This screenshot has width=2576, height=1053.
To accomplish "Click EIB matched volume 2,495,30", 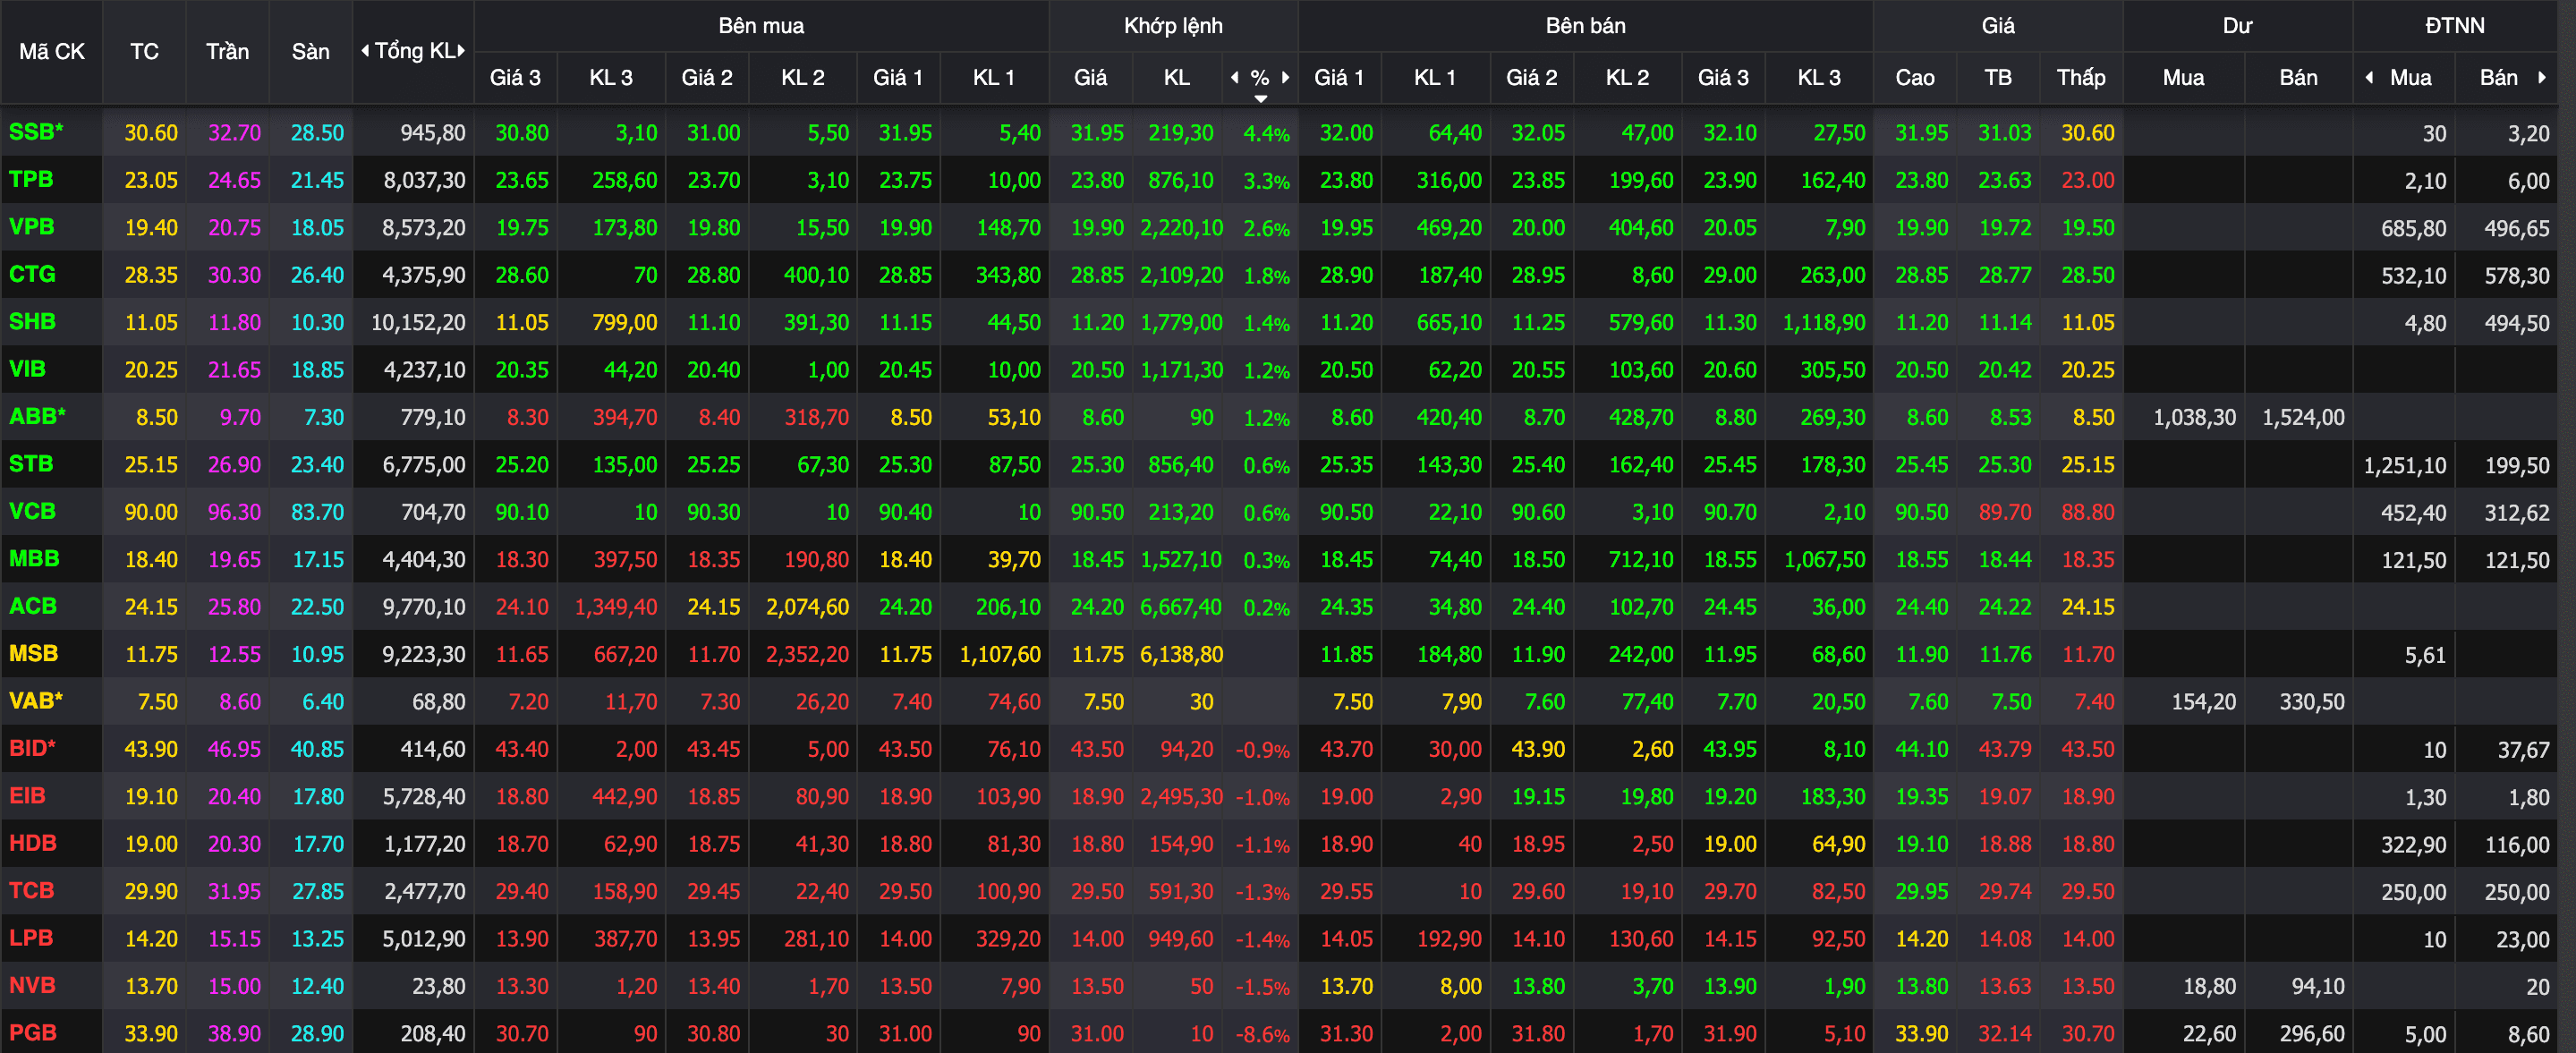I will 1181,797.
